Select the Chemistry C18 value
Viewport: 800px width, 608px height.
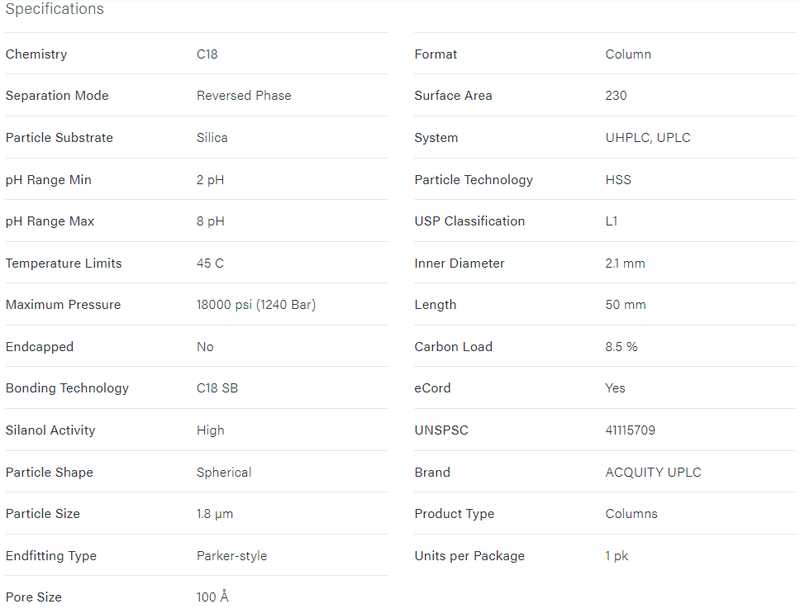[x=207, y=54]
